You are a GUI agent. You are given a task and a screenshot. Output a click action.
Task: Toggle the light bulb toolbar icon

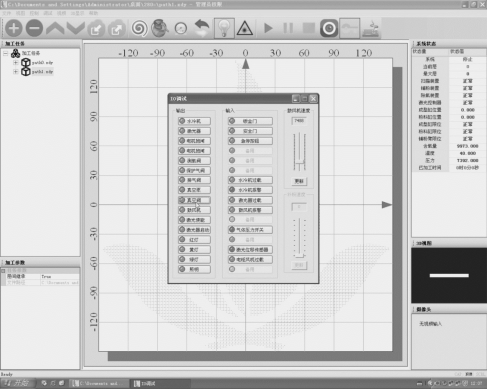(224, 28)
